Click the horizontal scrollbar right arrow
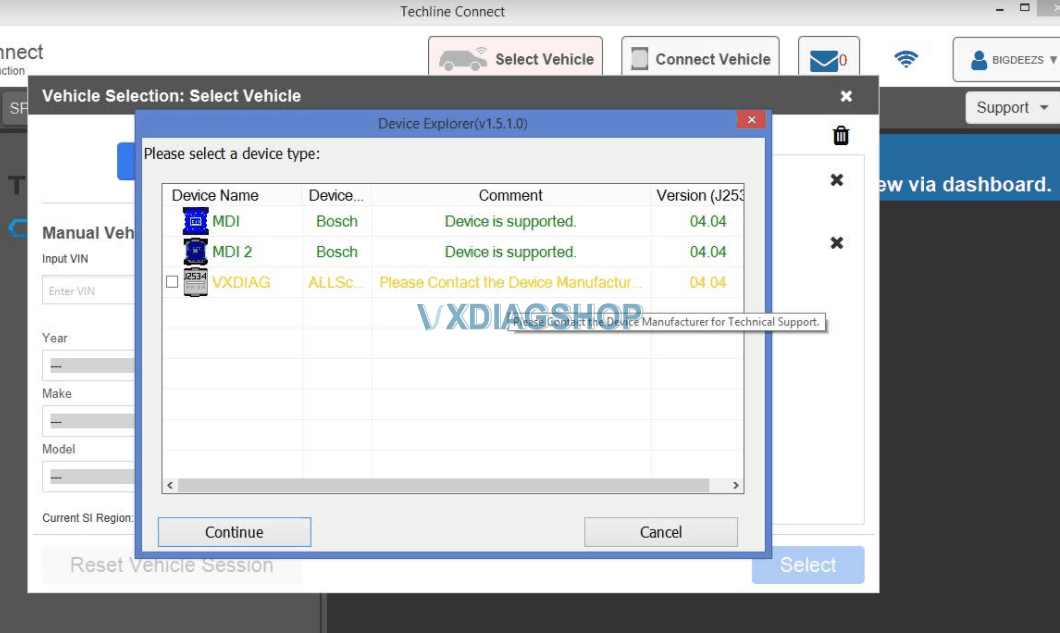The width and height of the screenshot is (1060, 633). [736, 486]
